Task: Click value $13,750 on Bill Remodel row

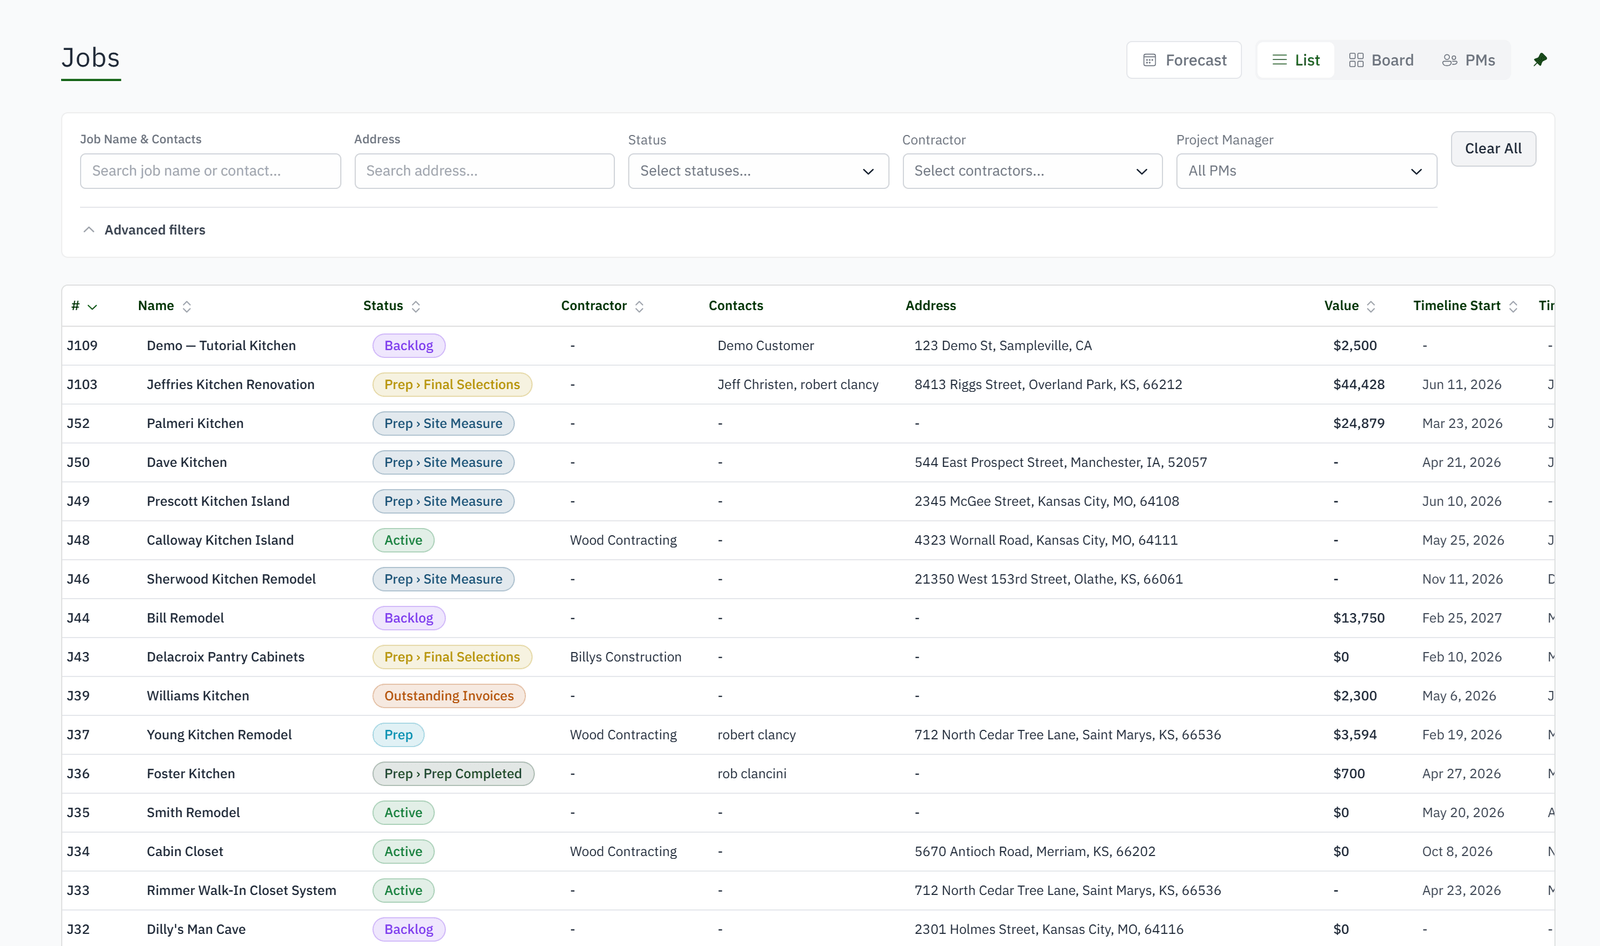Action: click(1359, 619)
